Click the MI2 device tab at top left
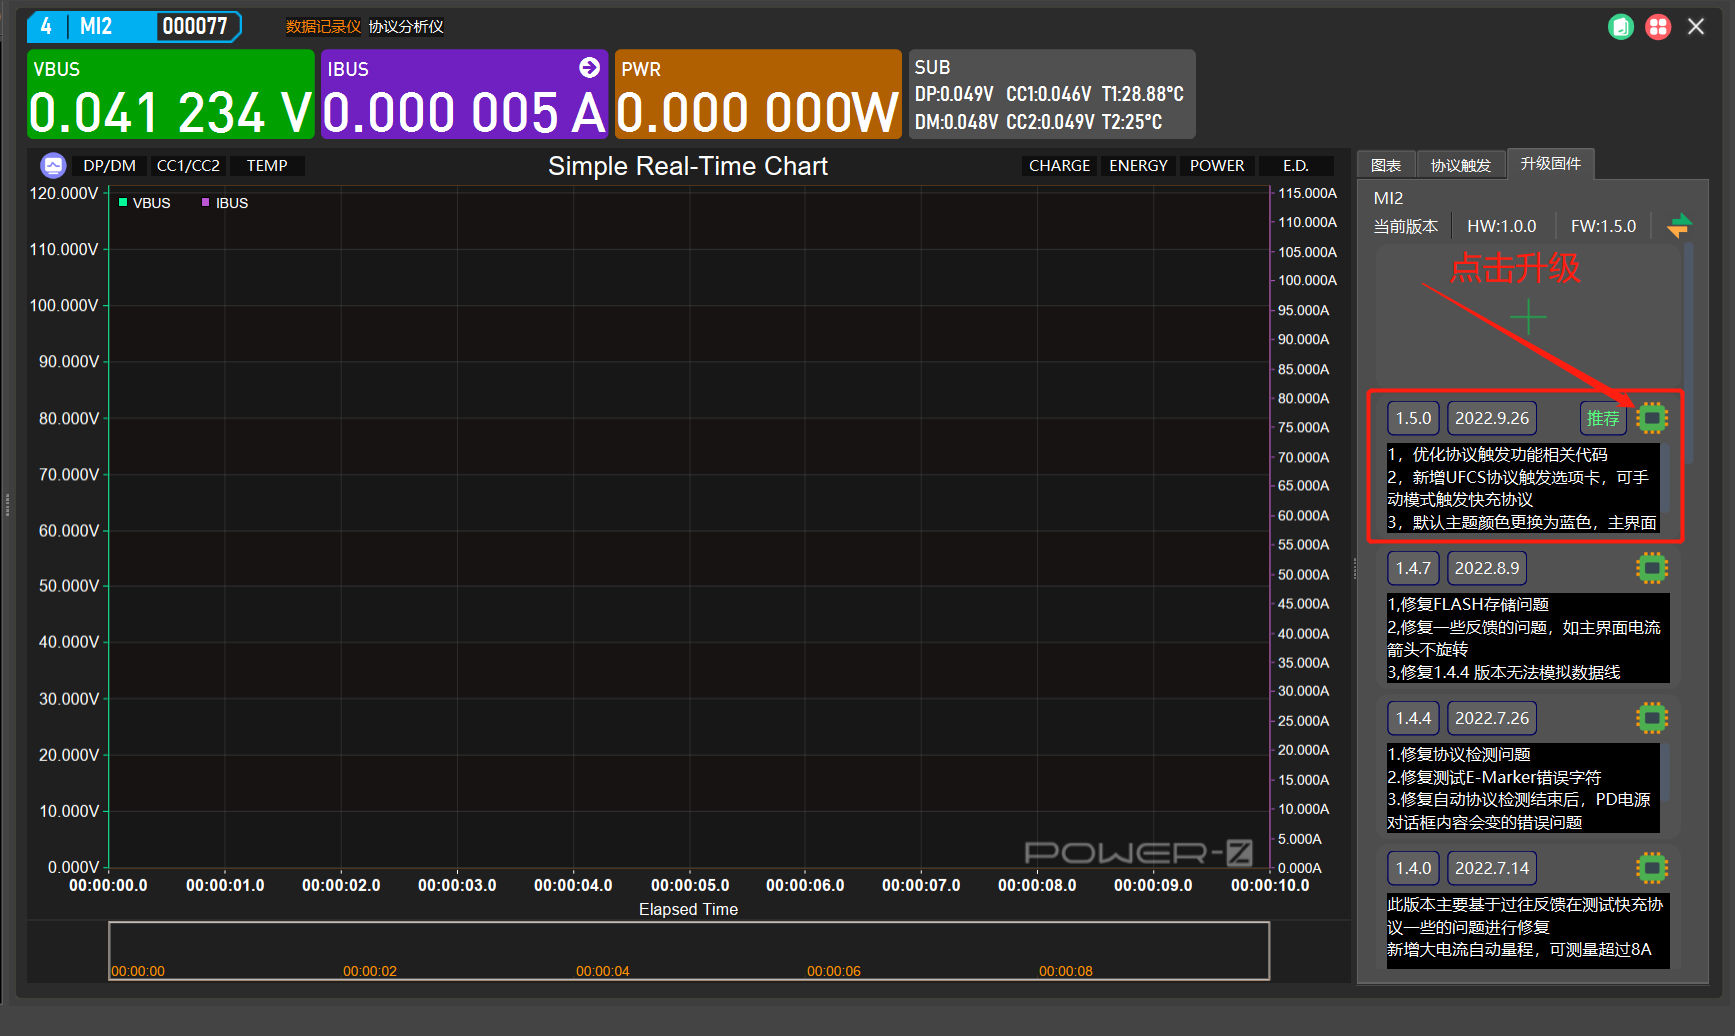Screen dimensions: 1735x1036 (96, 26)
